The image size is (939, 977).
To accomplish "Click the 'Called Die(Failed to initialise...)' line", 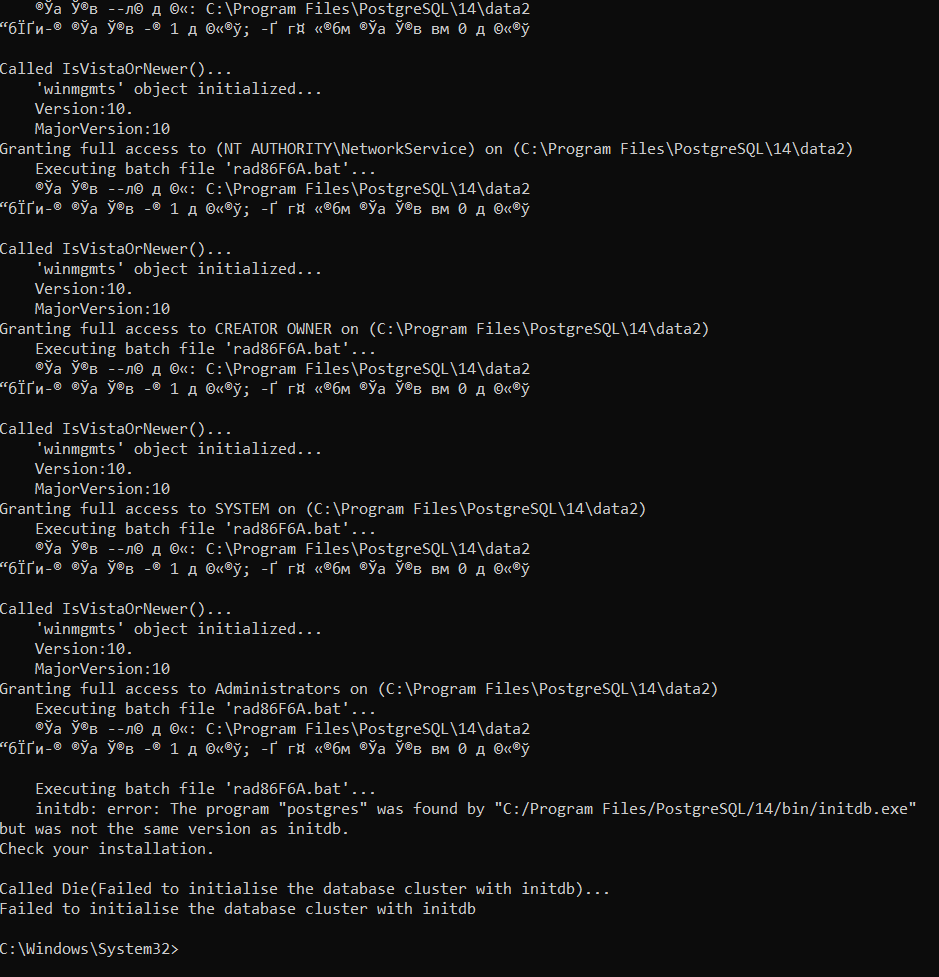I will [304, 888].
